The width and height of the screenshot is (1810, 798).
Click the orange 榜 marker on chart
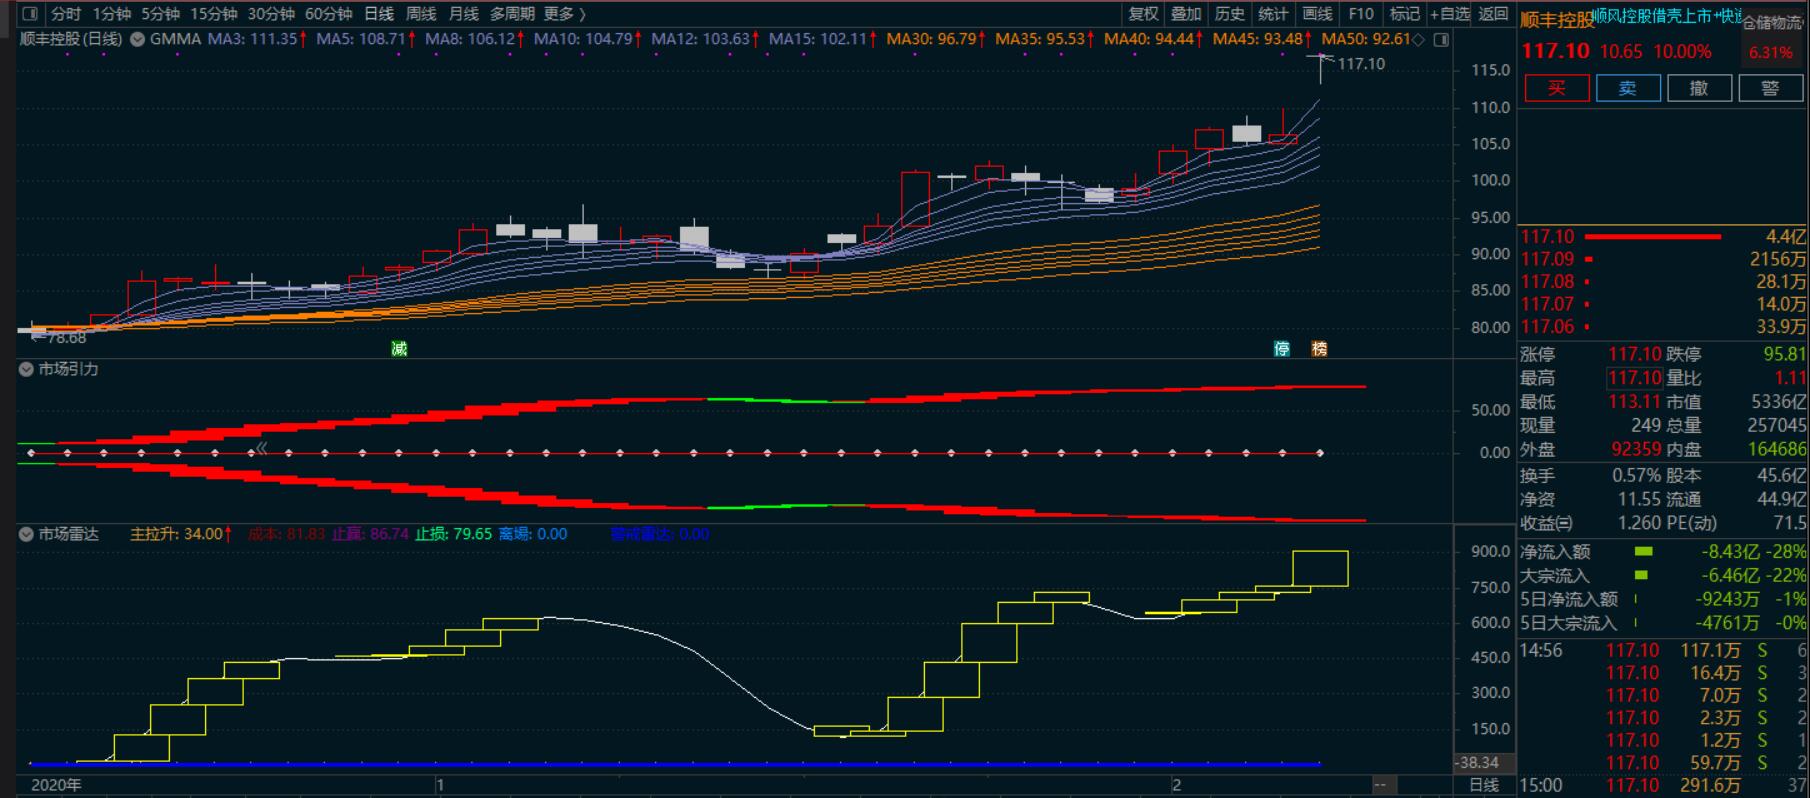tap(1319, 349)
